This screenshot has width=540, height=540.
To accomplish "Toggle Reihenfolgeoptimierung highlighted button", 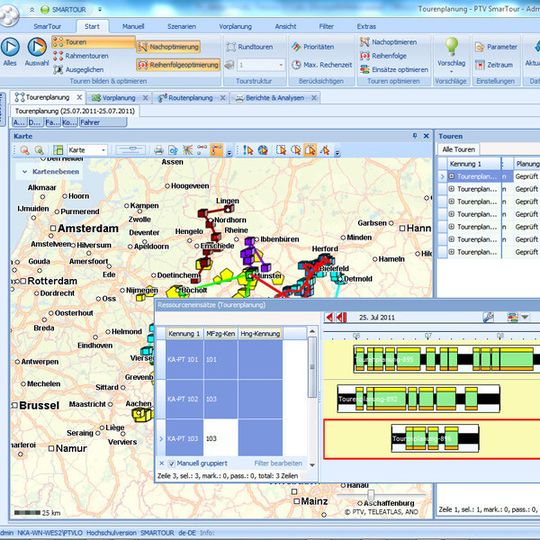I will tap(178, 65).
